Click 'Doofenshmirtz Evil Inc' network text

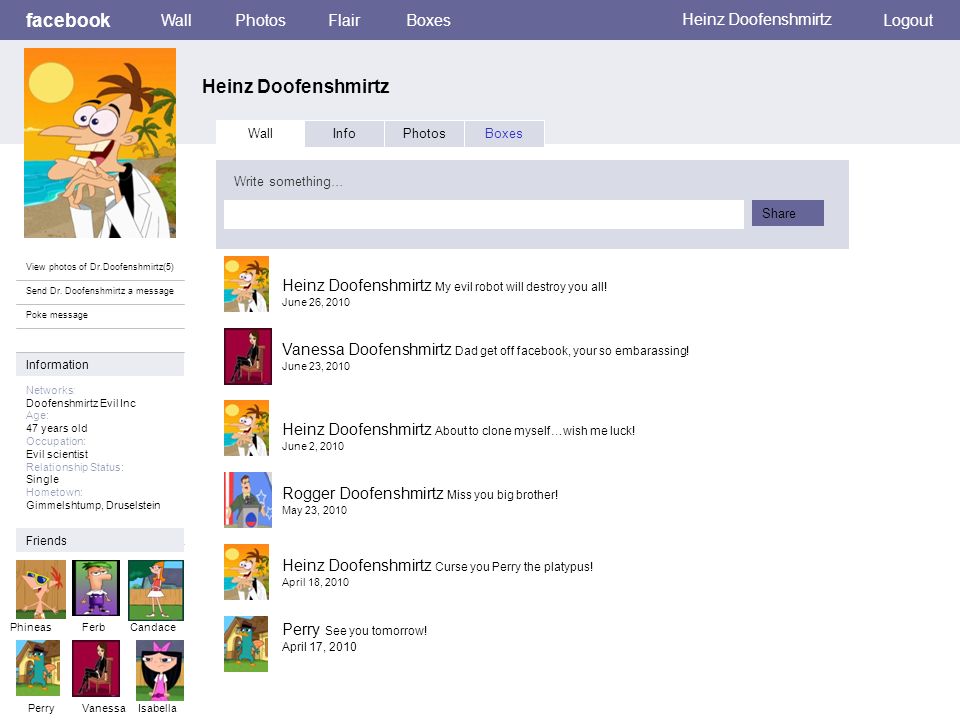[81, 403]
